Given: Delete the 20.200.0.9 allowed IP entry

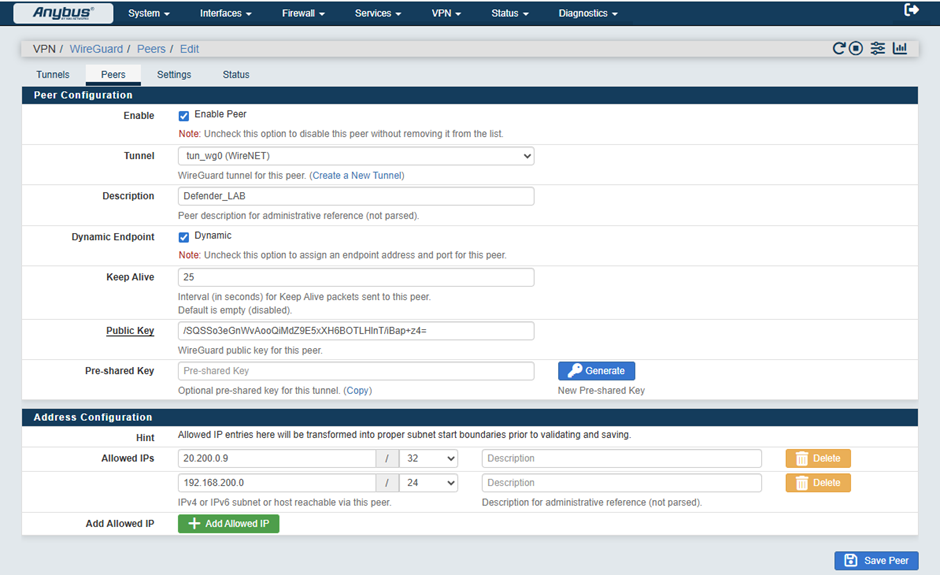Looking at the screenshot, I should pos(817,459).
